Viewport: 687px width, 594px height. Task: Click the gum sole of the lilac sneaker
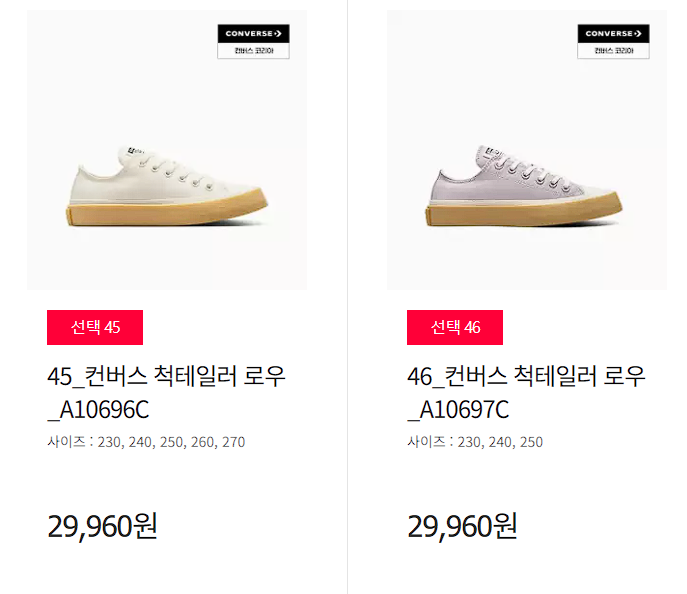click(524, 212)
